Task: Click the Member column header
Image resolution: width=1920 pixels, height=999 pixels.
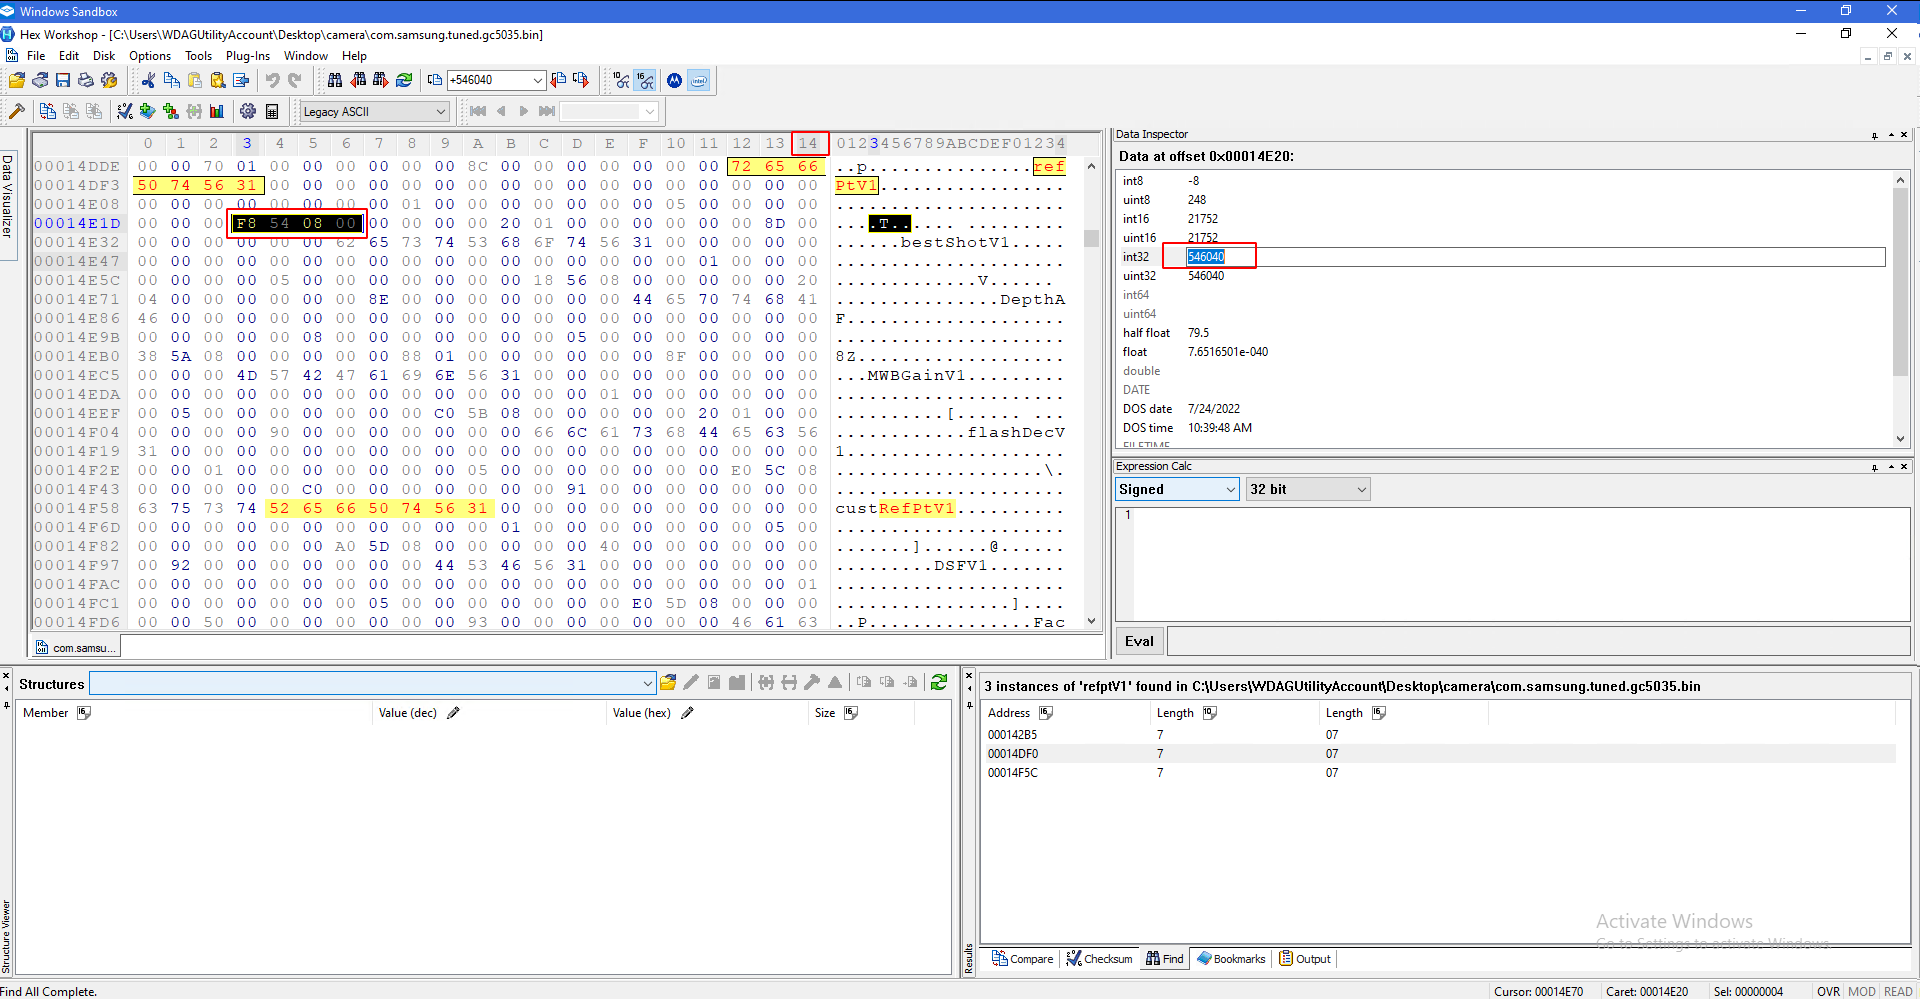Action: tap(193, 713)
